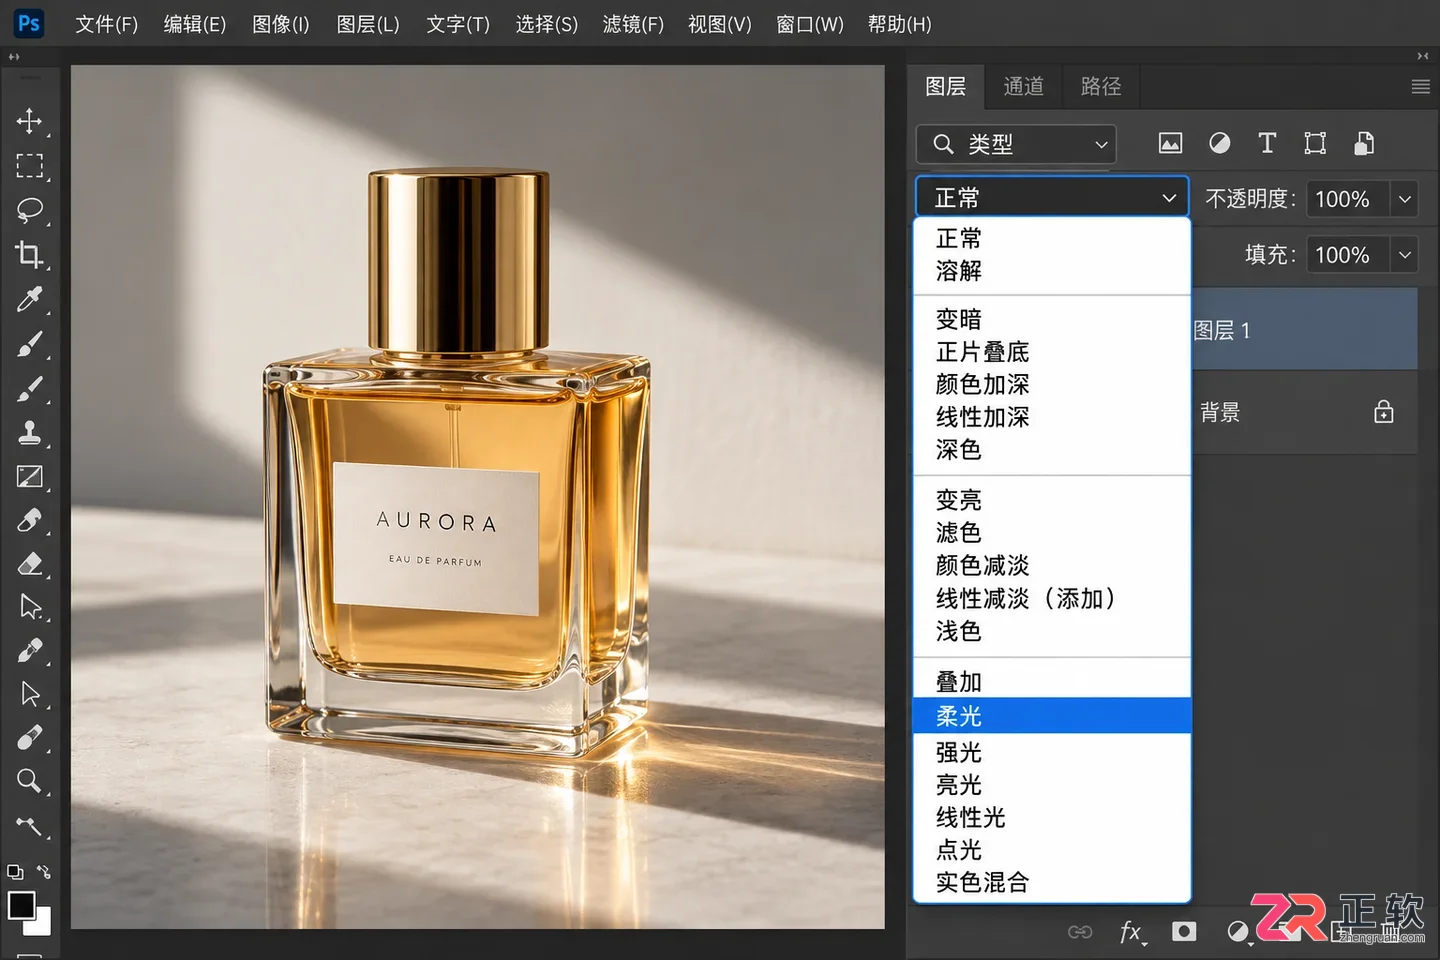Select the Clone Stamp tool

coord(29,432)
